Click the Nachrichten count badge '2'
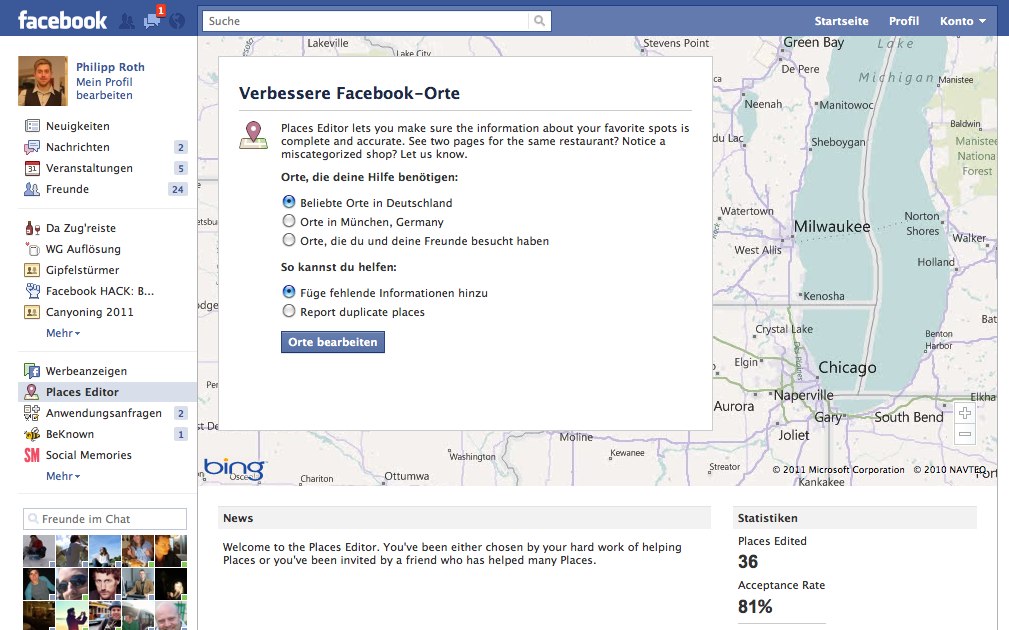This screenshot has height=630, width=1009. [x=181, y=147]
